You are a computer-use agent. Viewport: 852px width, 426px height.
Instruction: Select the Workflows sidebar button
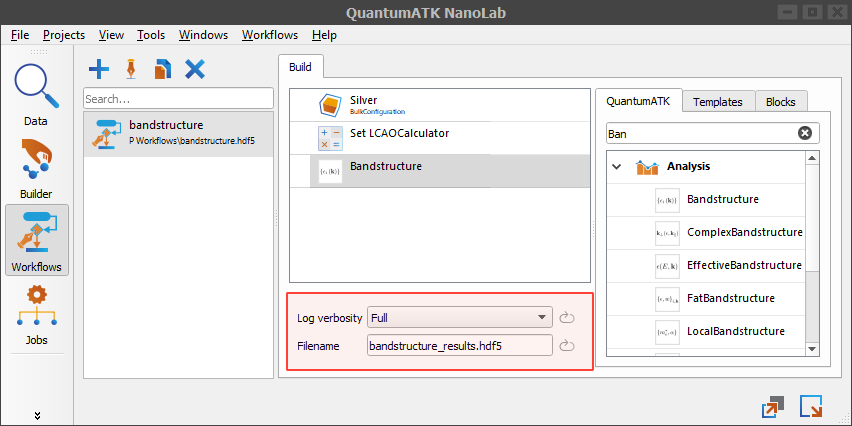[36, 240]
